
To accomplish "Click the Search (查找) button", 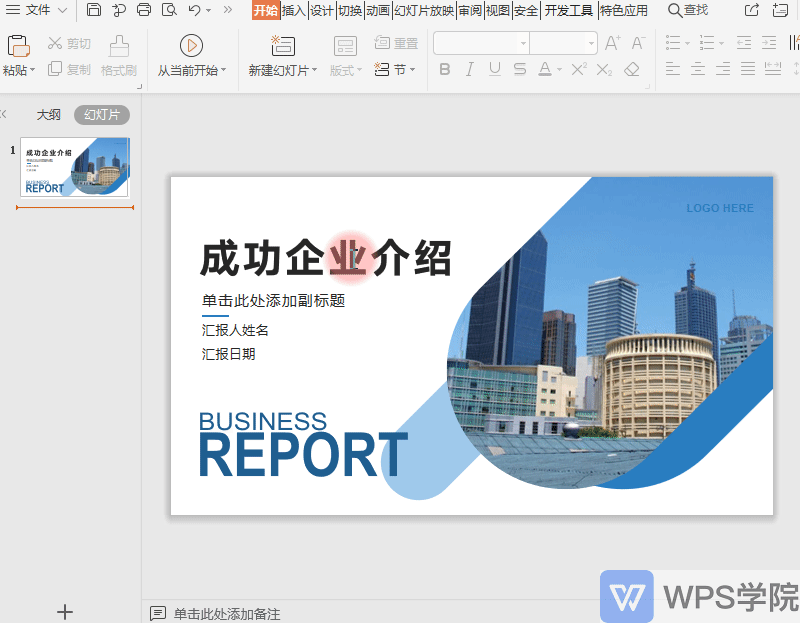I will point(688,10).
